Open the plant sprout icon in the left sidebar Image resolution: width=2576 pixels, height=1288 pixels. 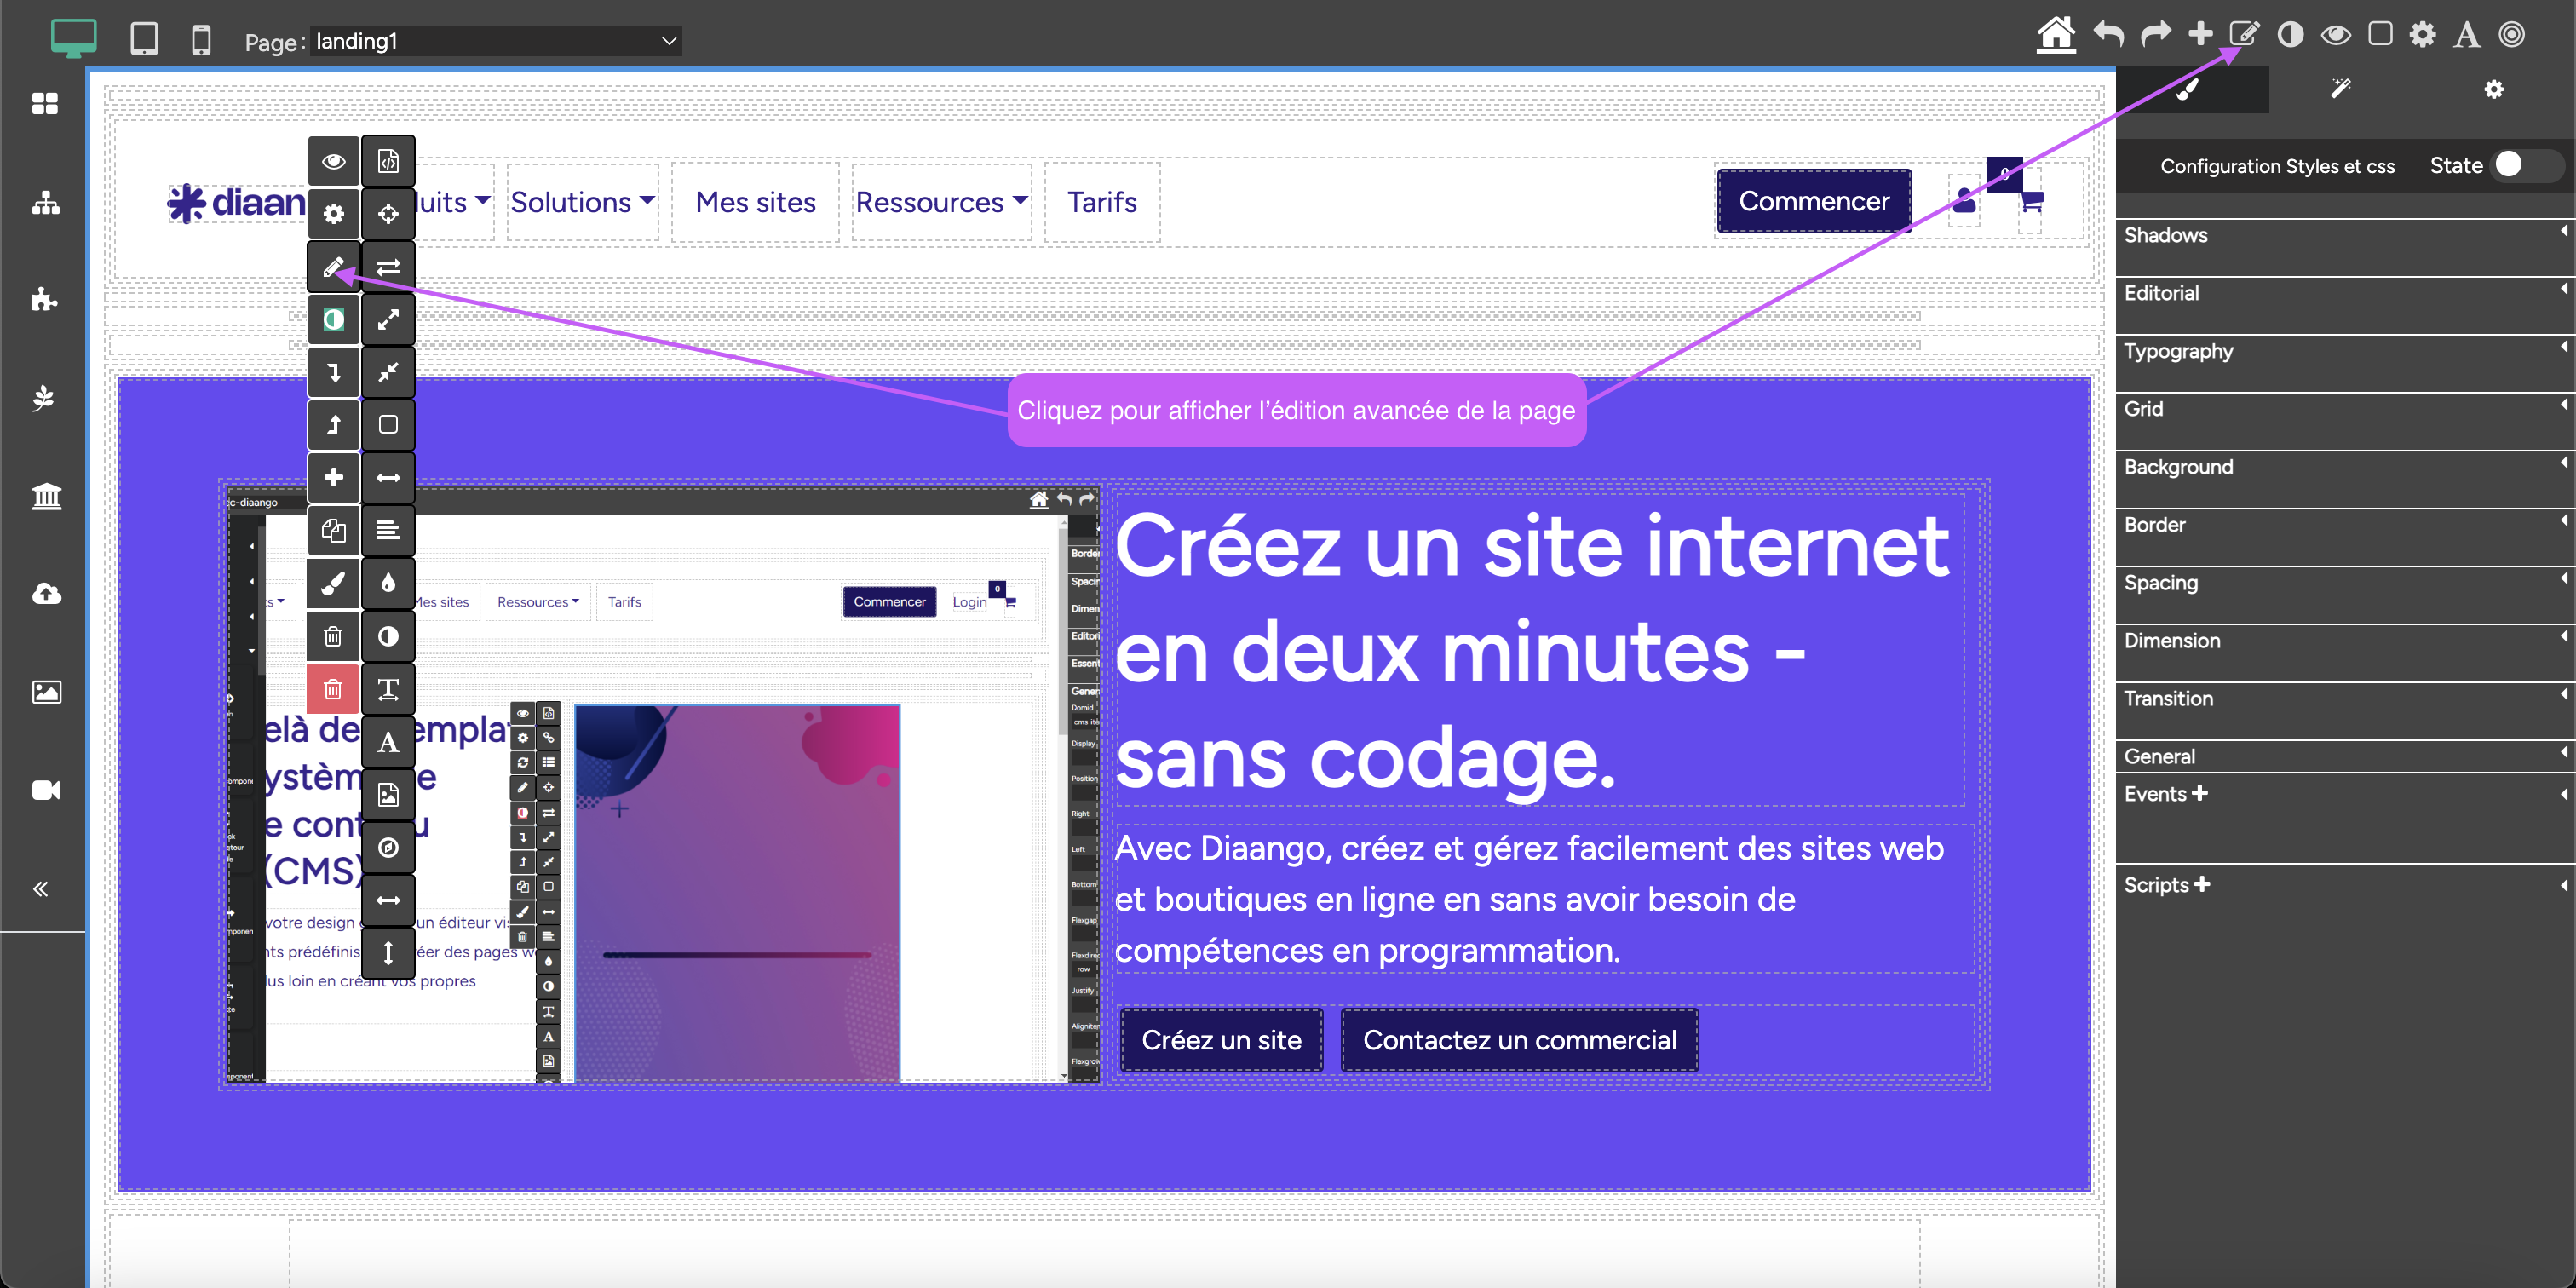pos(43,398)
